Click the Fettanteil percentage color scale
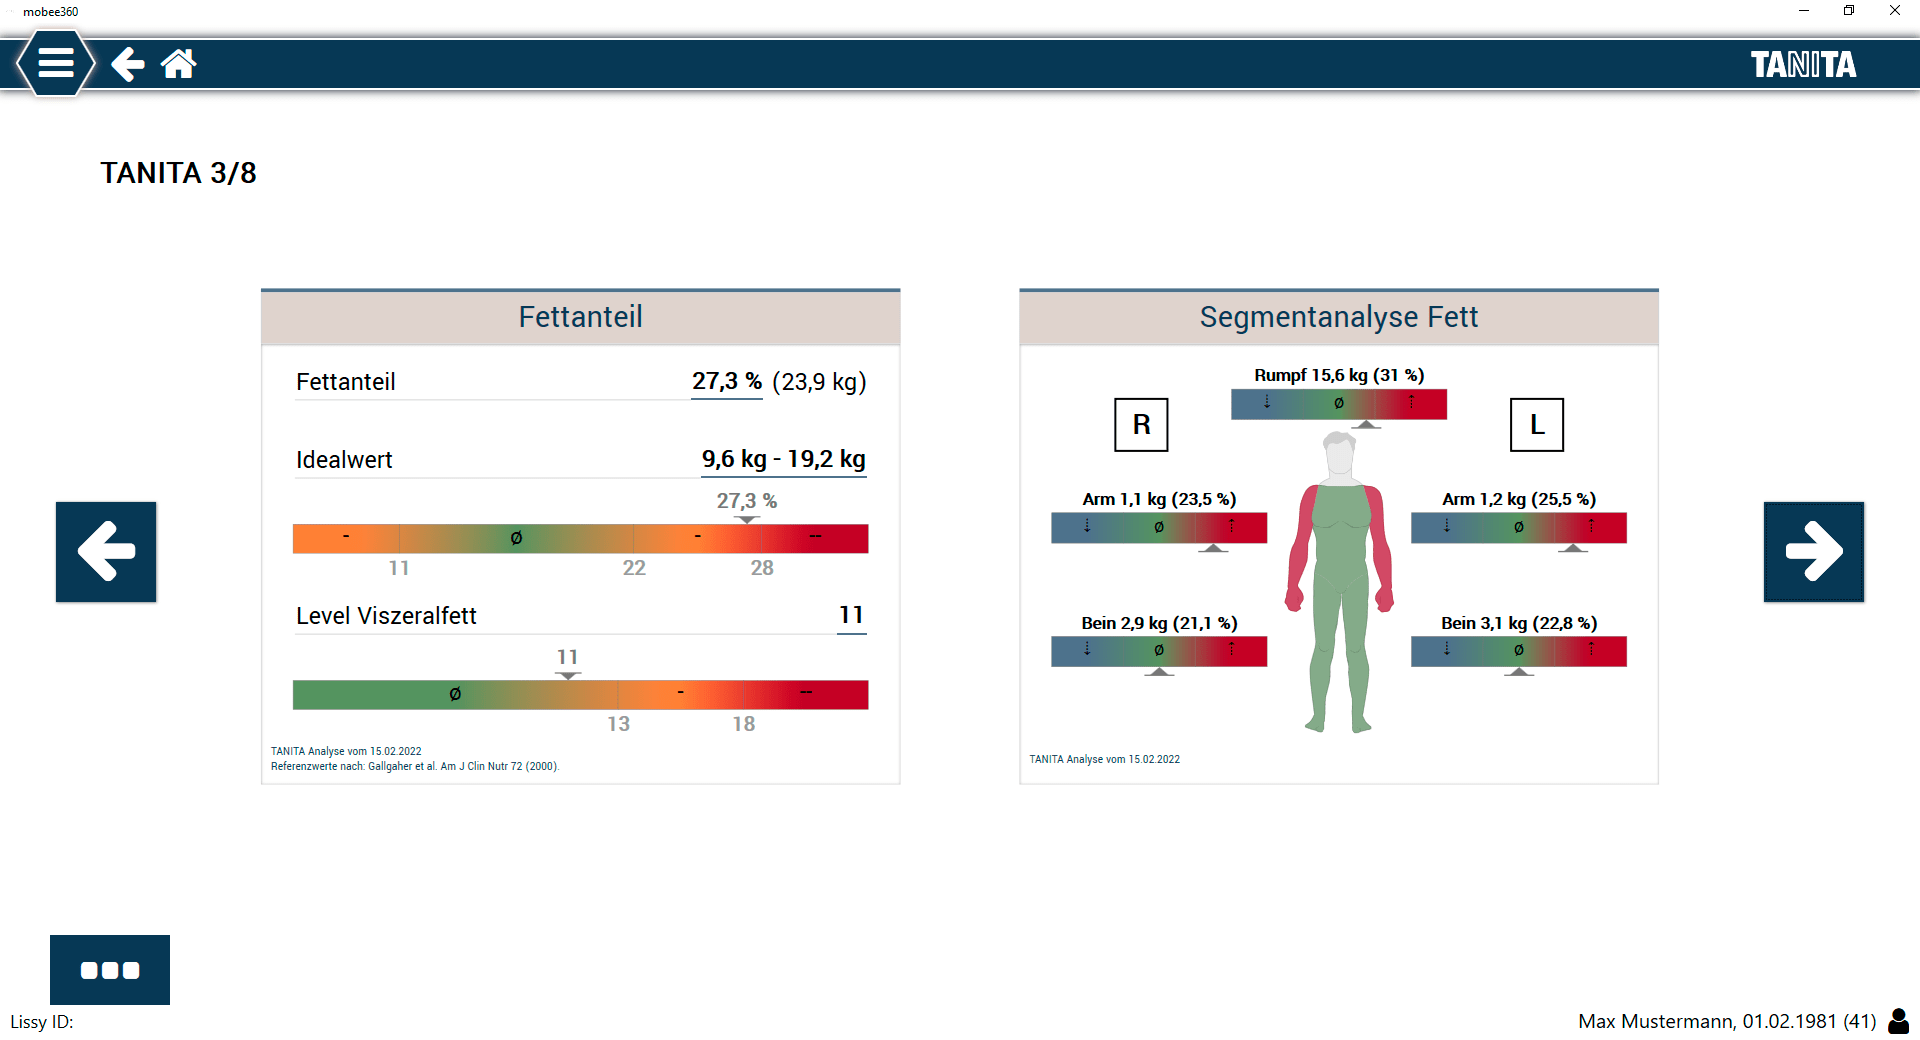 [580, 539]
